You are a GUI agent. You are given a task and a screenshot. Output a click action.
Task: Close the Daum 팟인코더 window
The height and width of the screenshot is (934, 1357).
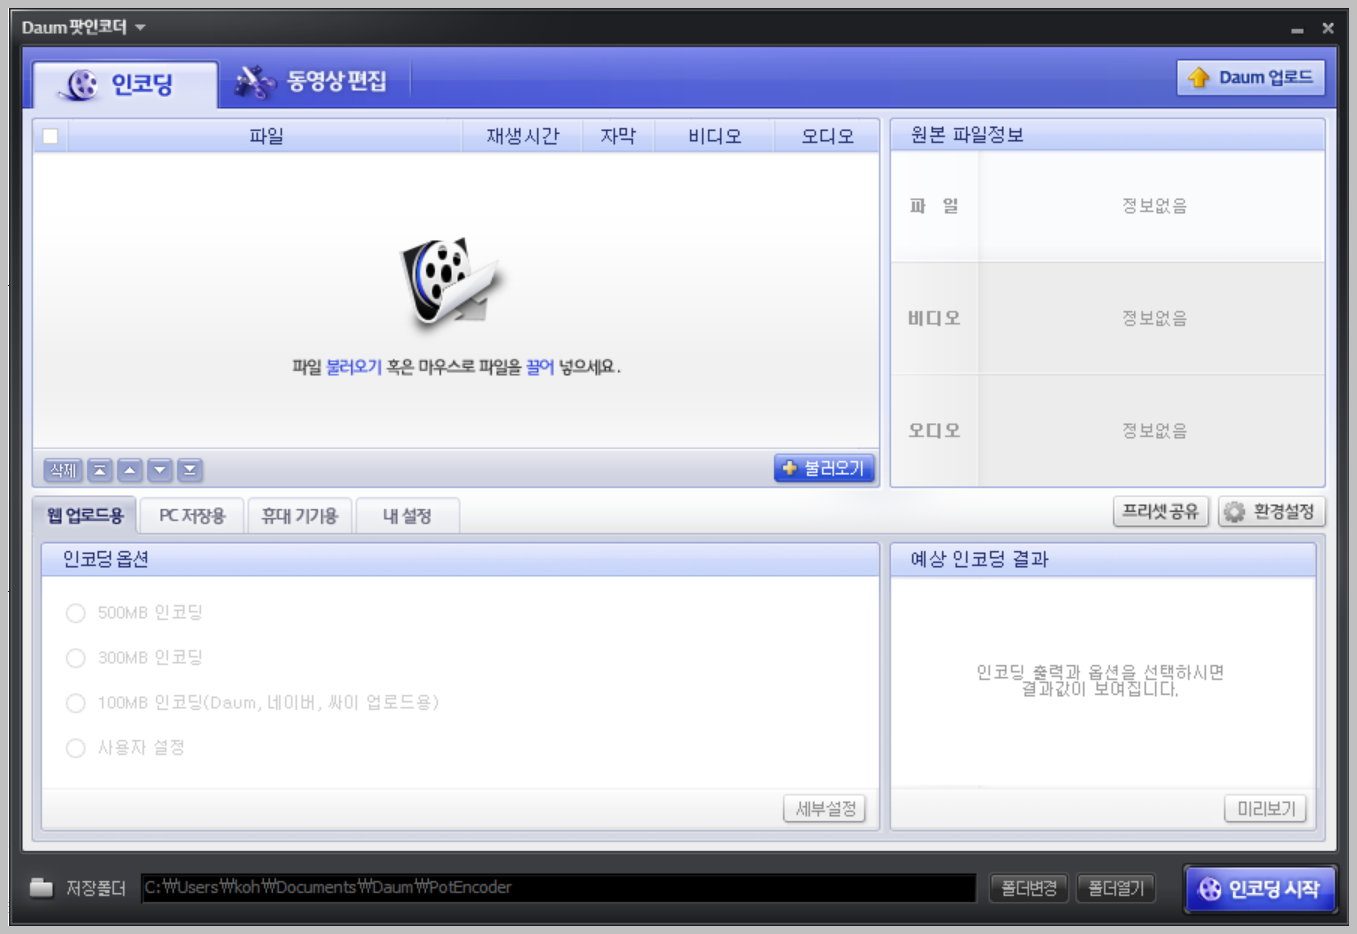point(1328,28)
